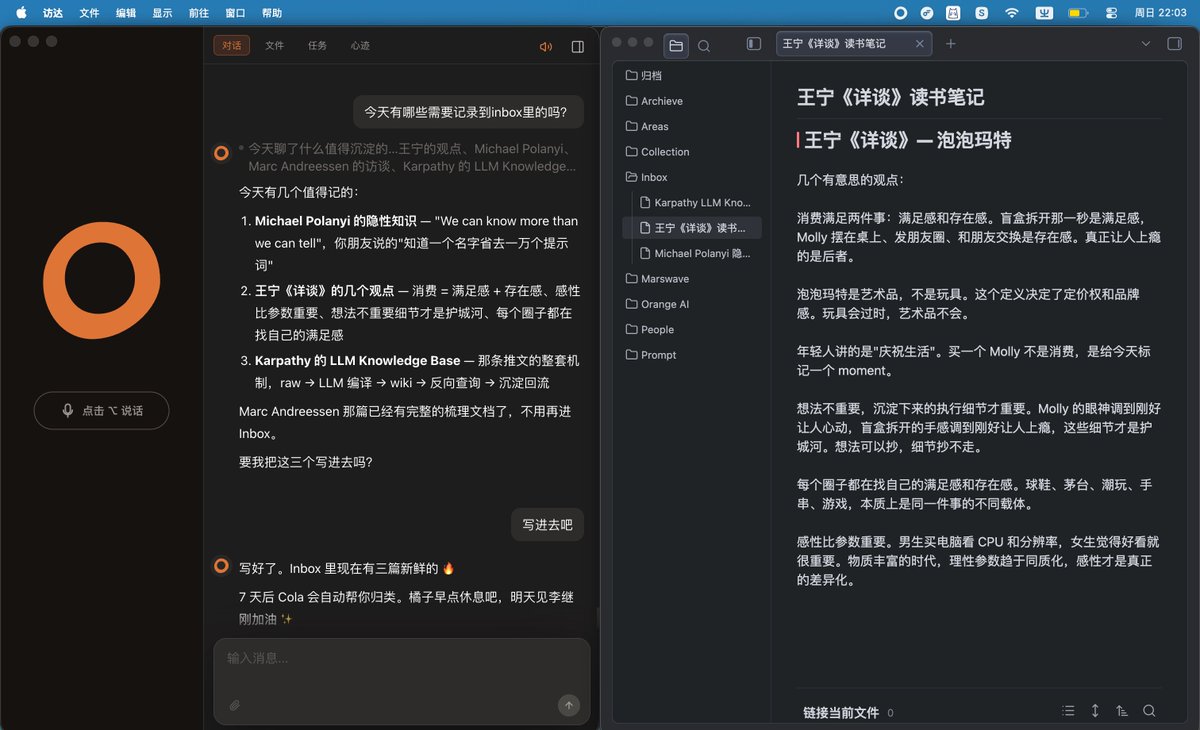The height and width of the screenshot is (730, 1200).
Task: Open the Wi-Fi status menu
Action: 1012,13
